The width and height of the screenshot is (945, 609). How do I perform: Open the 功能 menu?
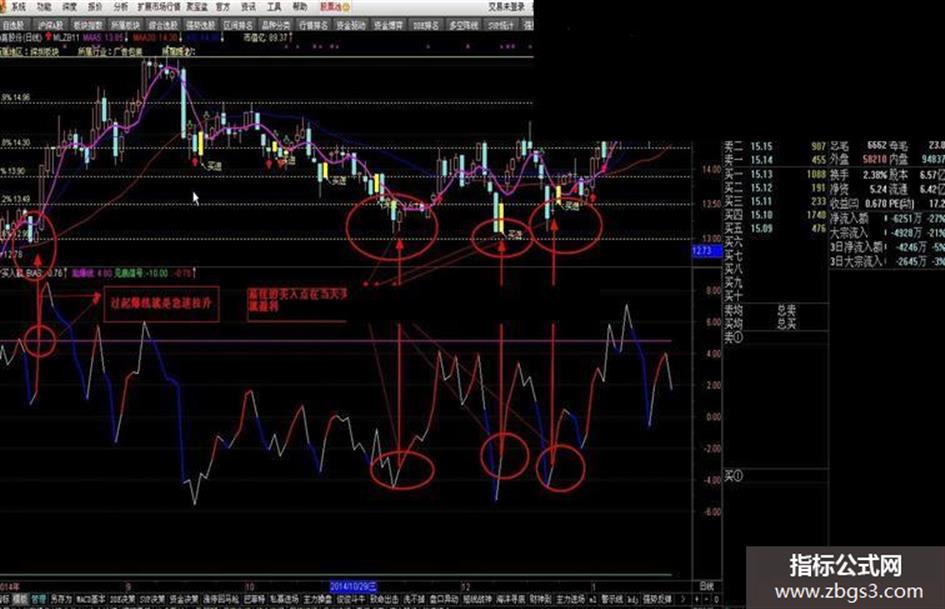44,7
